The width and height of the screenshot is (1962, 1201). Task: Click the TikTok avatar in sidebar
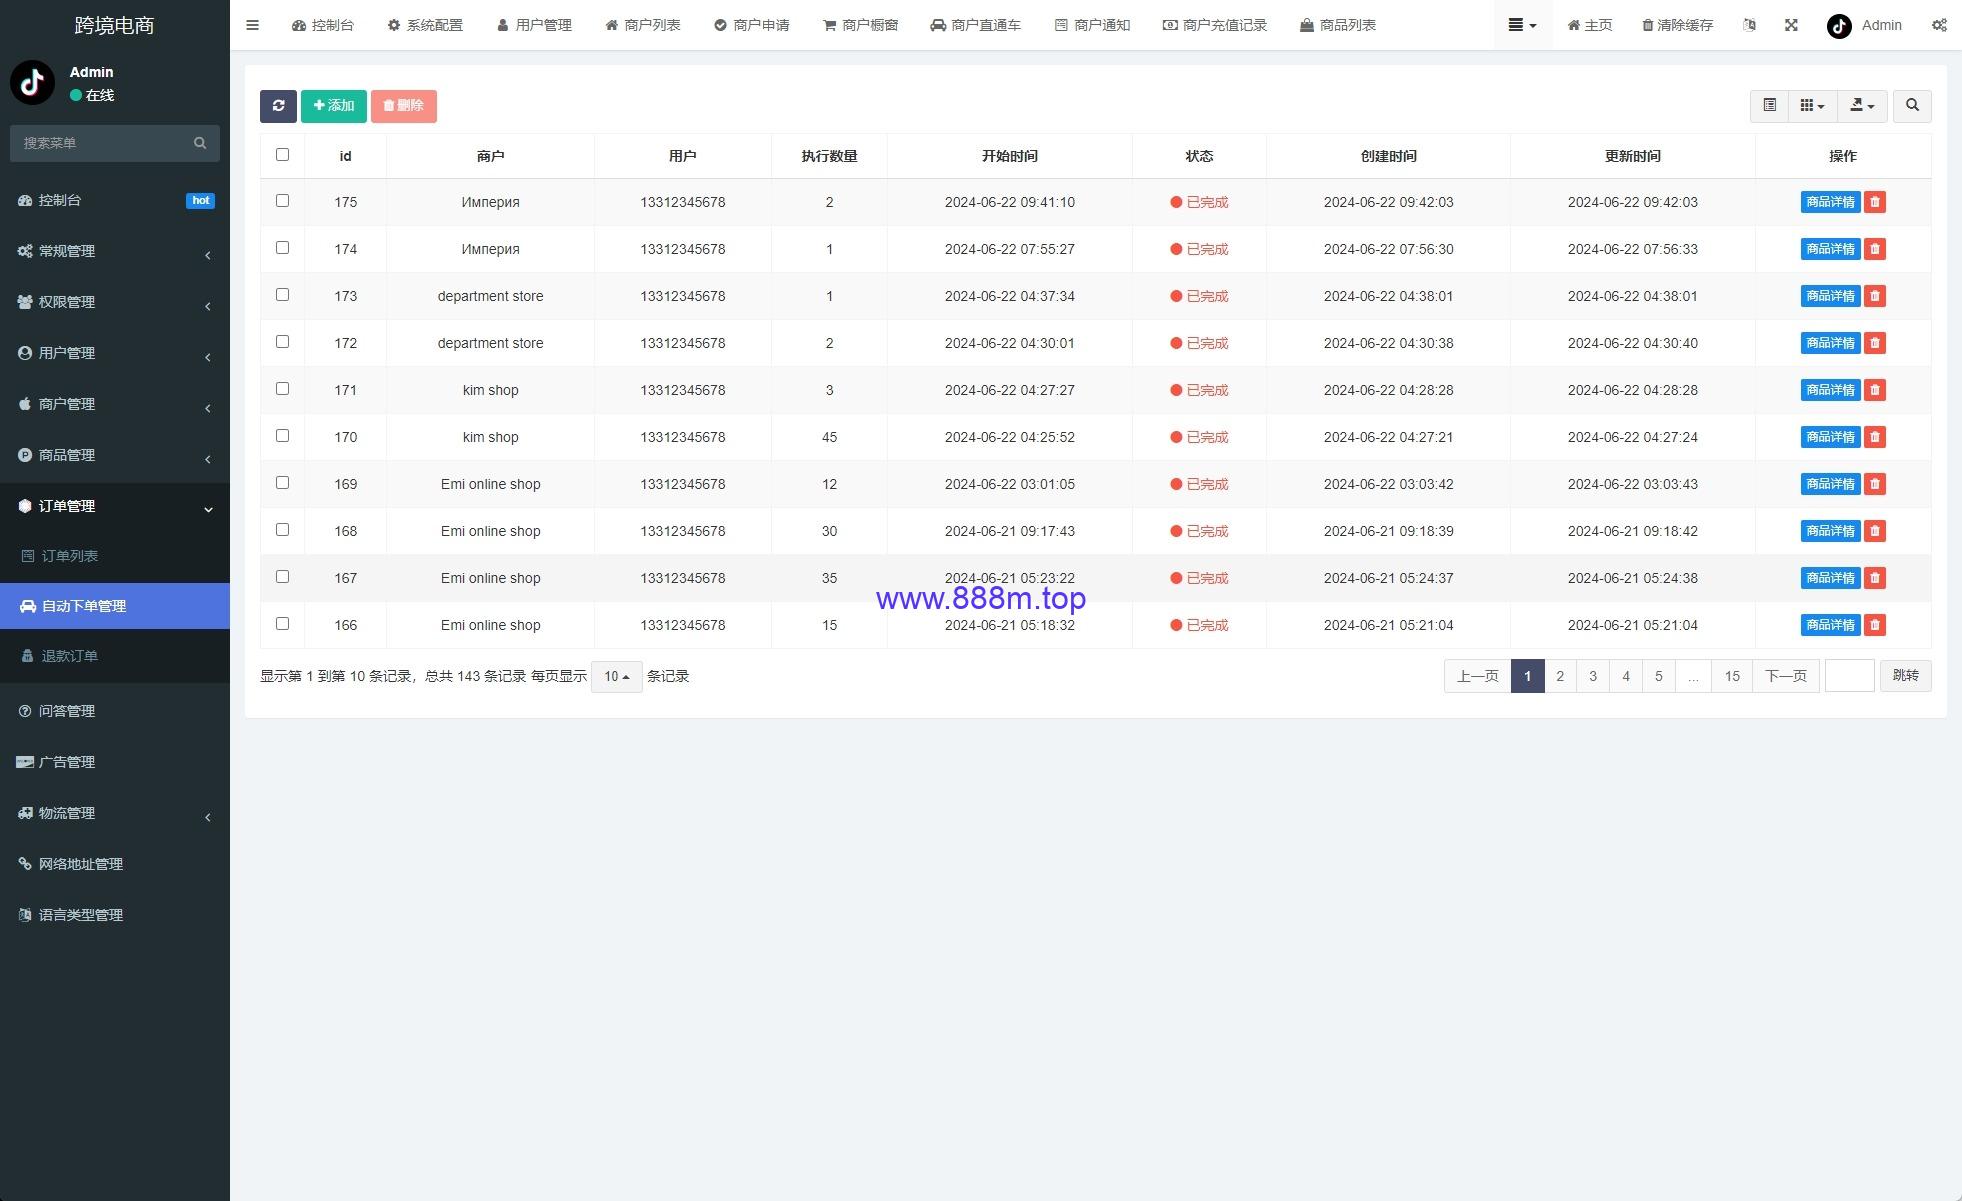[x=32, y=83]
